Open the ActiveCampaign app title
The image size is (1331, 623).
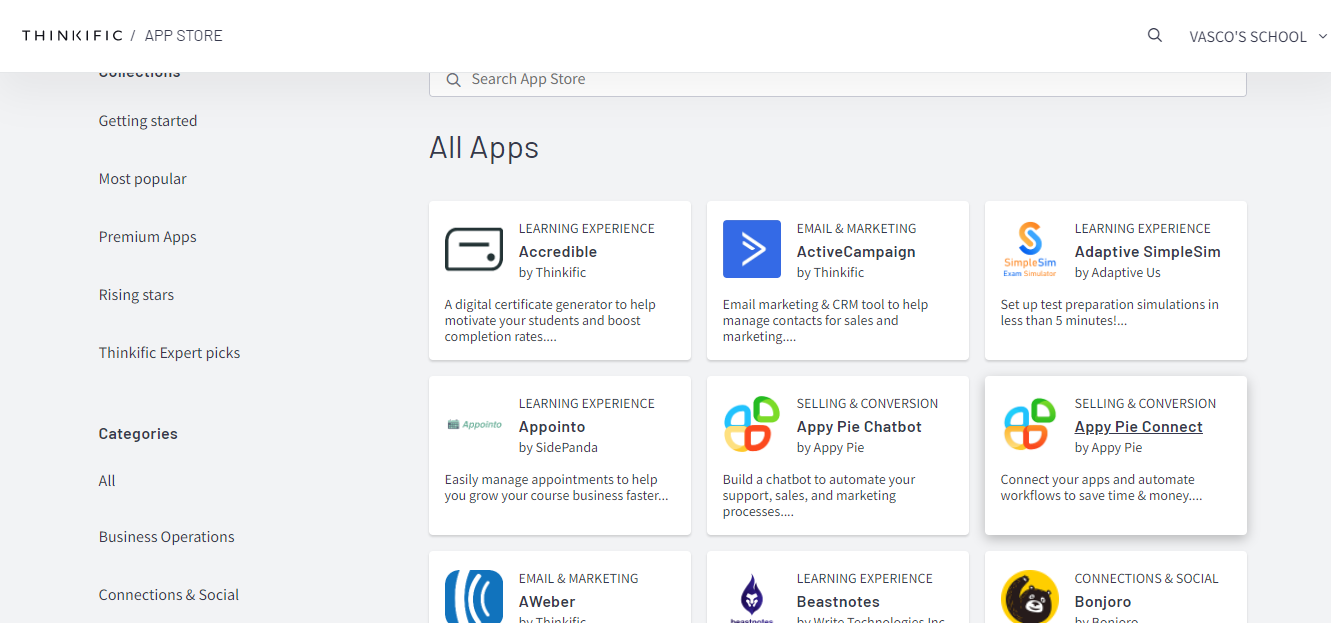[x=856, y=252]
